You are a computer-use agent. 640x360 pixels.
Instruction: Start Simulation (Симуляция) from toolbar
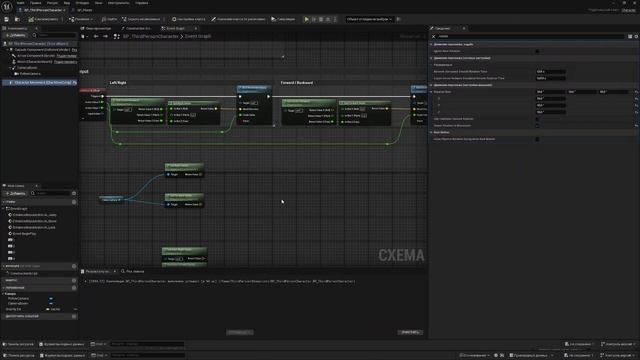click(x=283, y=19)
